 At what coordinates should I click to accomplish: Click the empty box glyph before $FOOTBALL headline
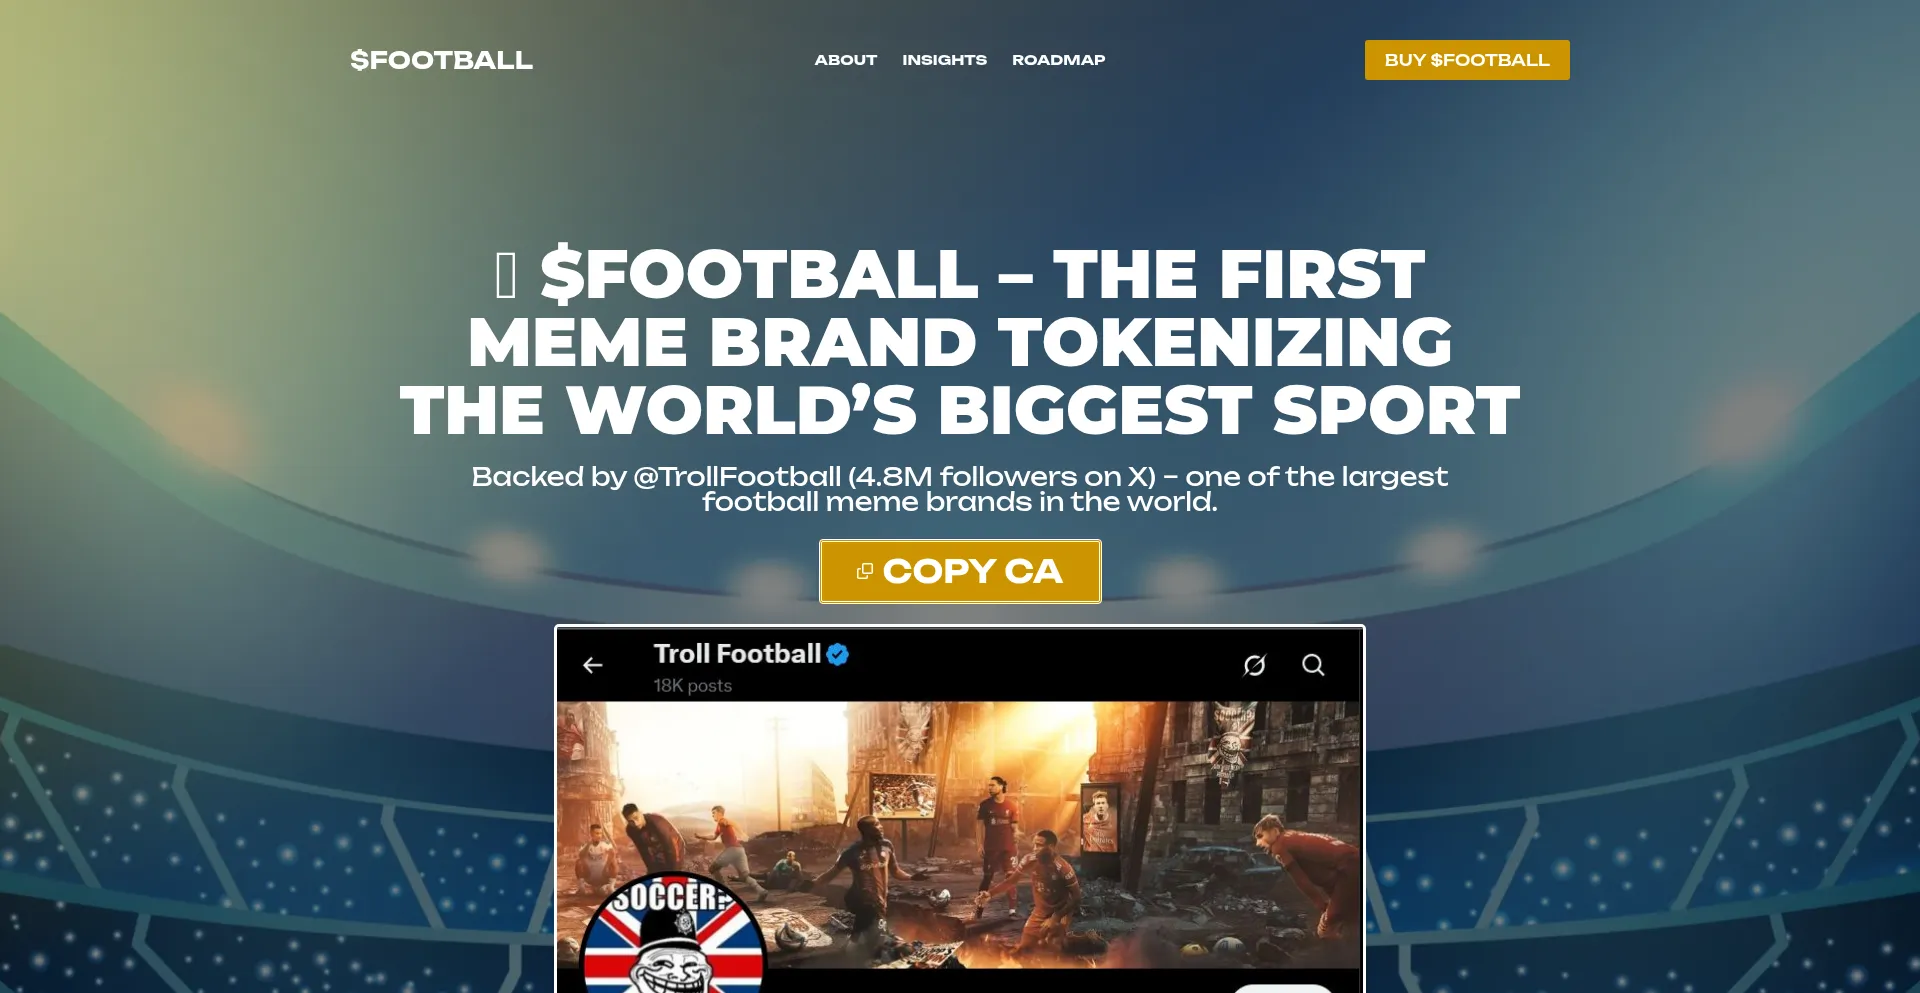tap(506, 275)
